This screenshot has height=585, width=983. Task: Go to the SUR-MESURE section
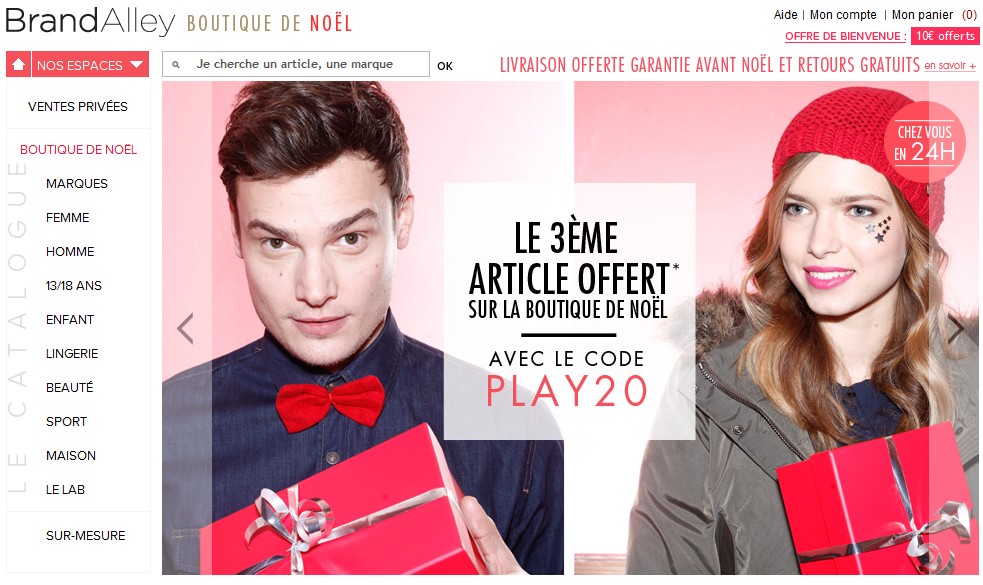(x=85, y=535)
